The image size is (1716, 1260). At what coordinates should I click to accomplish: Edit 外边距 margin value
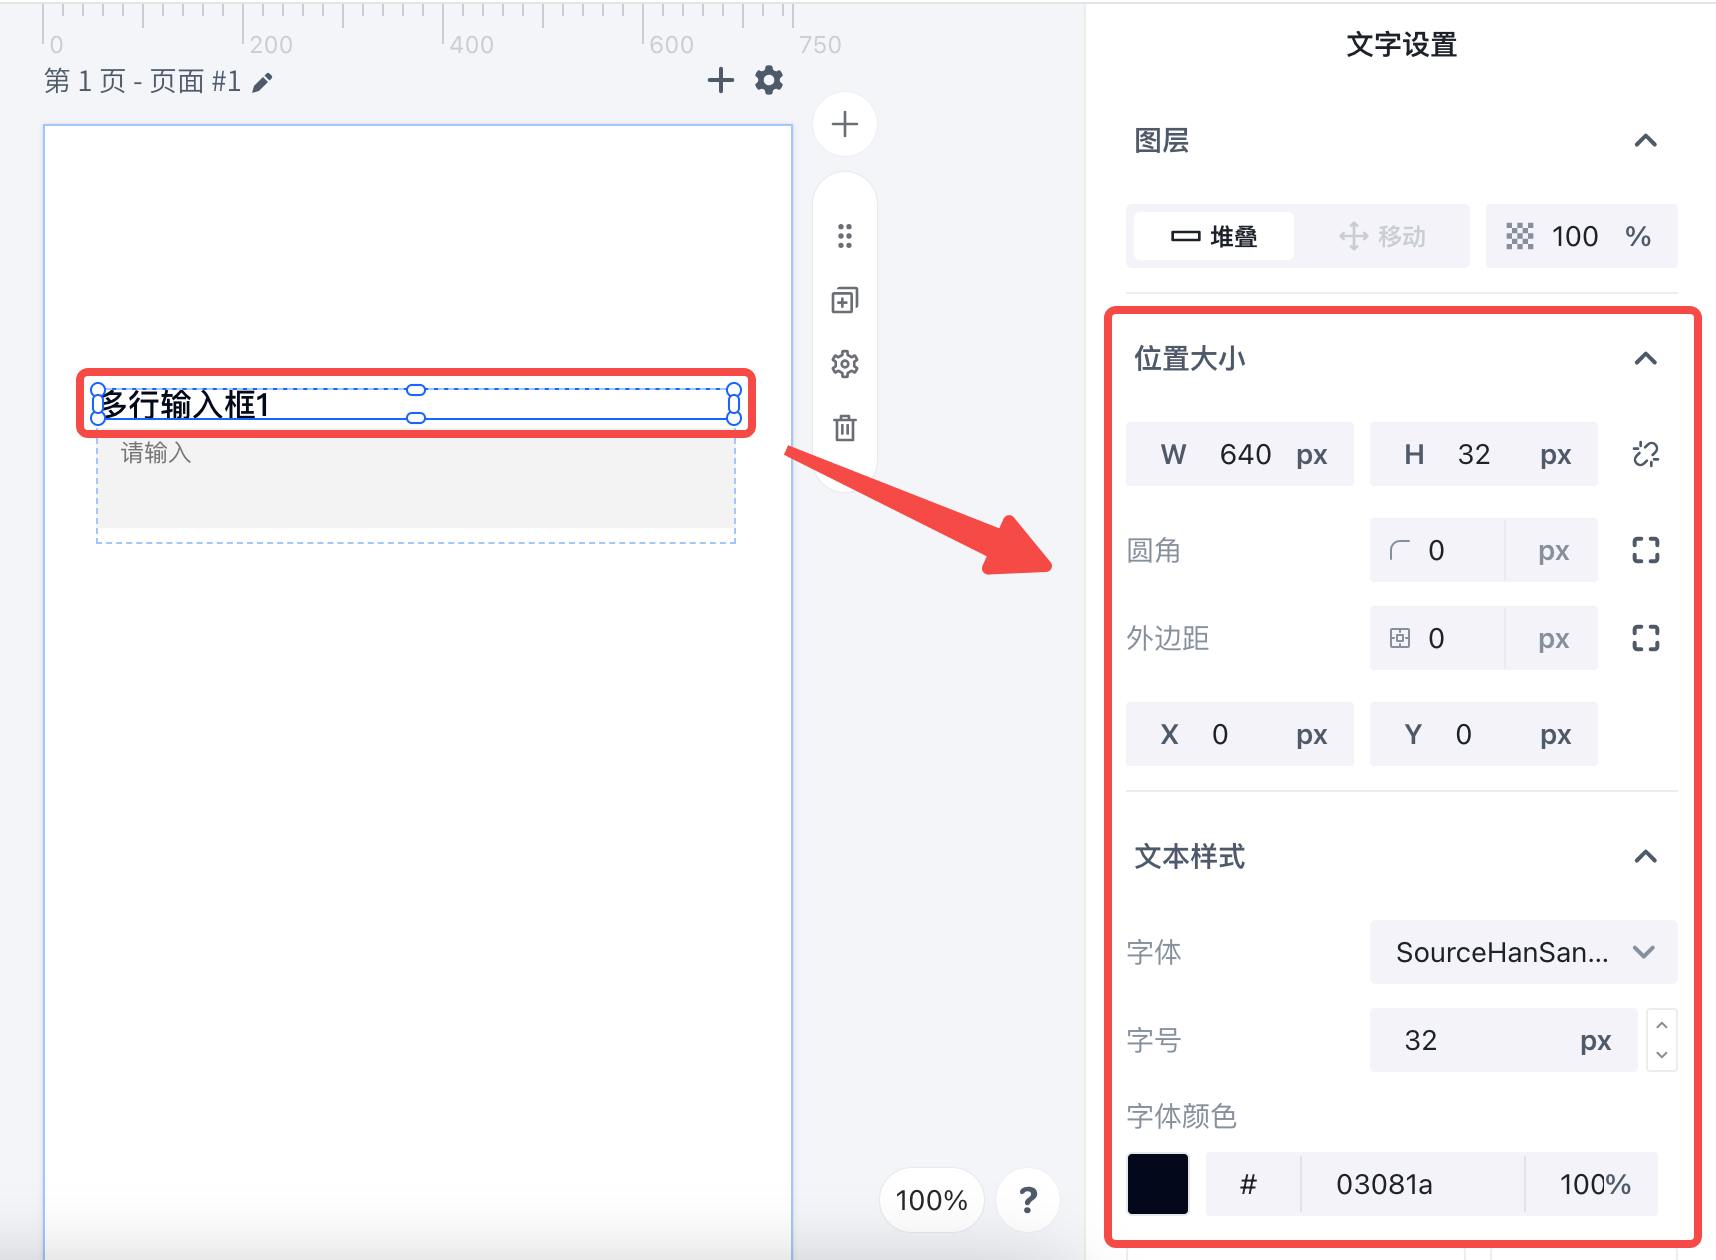coord(1438,638)
